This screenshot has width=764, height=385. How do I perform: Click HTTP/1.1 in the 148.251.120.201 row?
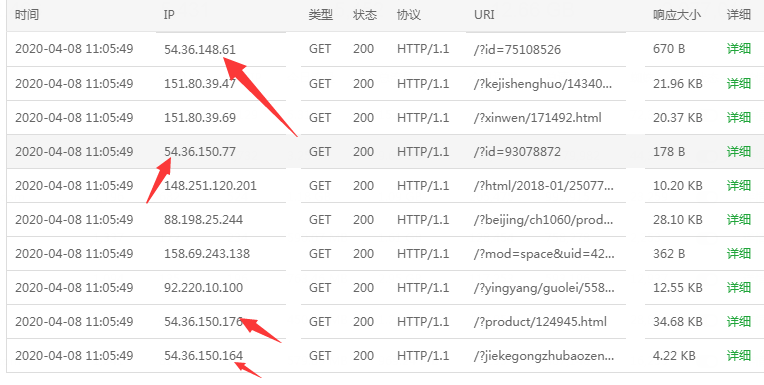423,186
